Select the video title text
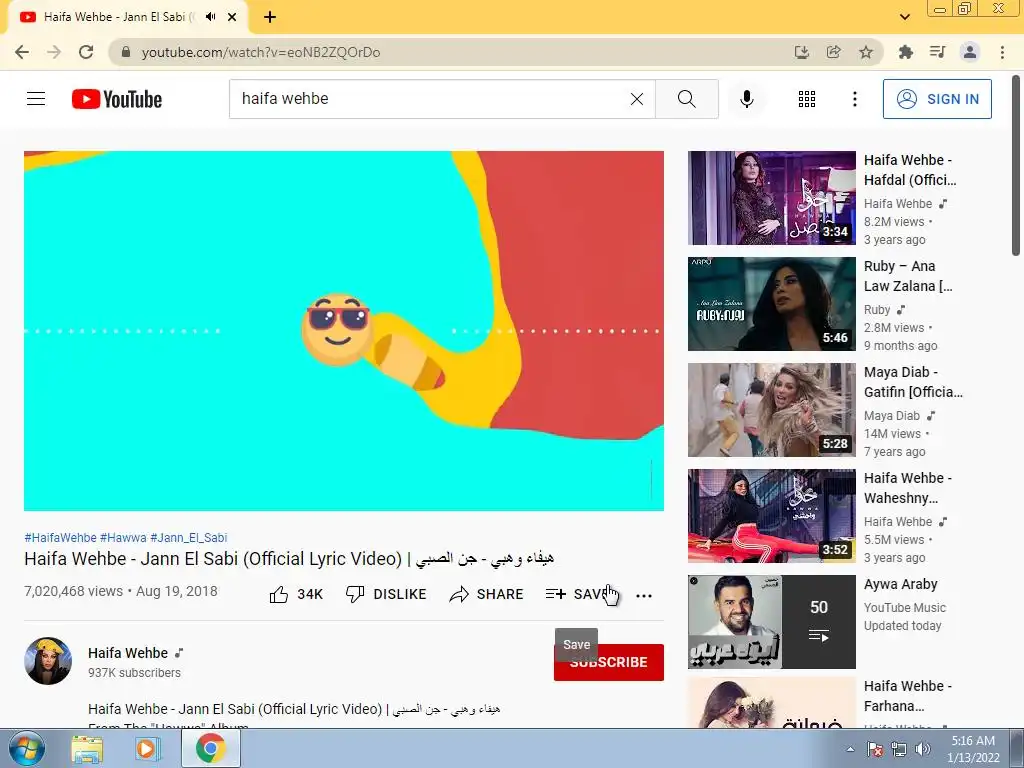The image size is (1024, 768). pos(289,559)
